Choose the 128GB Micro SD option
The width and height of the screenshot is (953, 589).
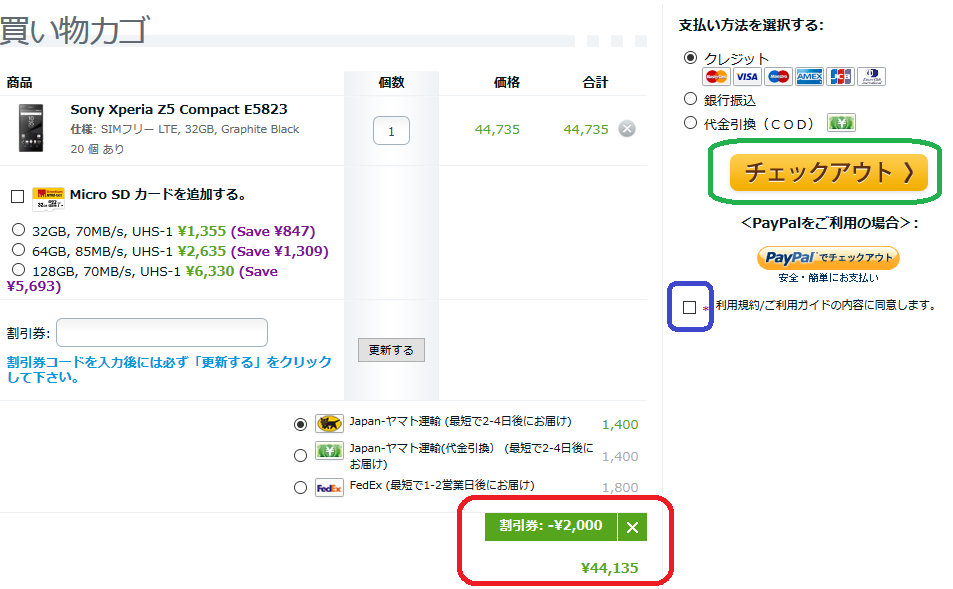click(19, 270)
